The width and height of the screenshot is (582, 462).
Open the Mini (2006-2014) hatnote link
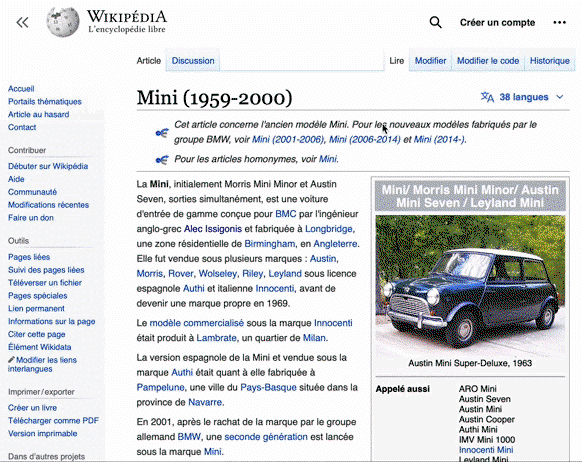(365, 140)
